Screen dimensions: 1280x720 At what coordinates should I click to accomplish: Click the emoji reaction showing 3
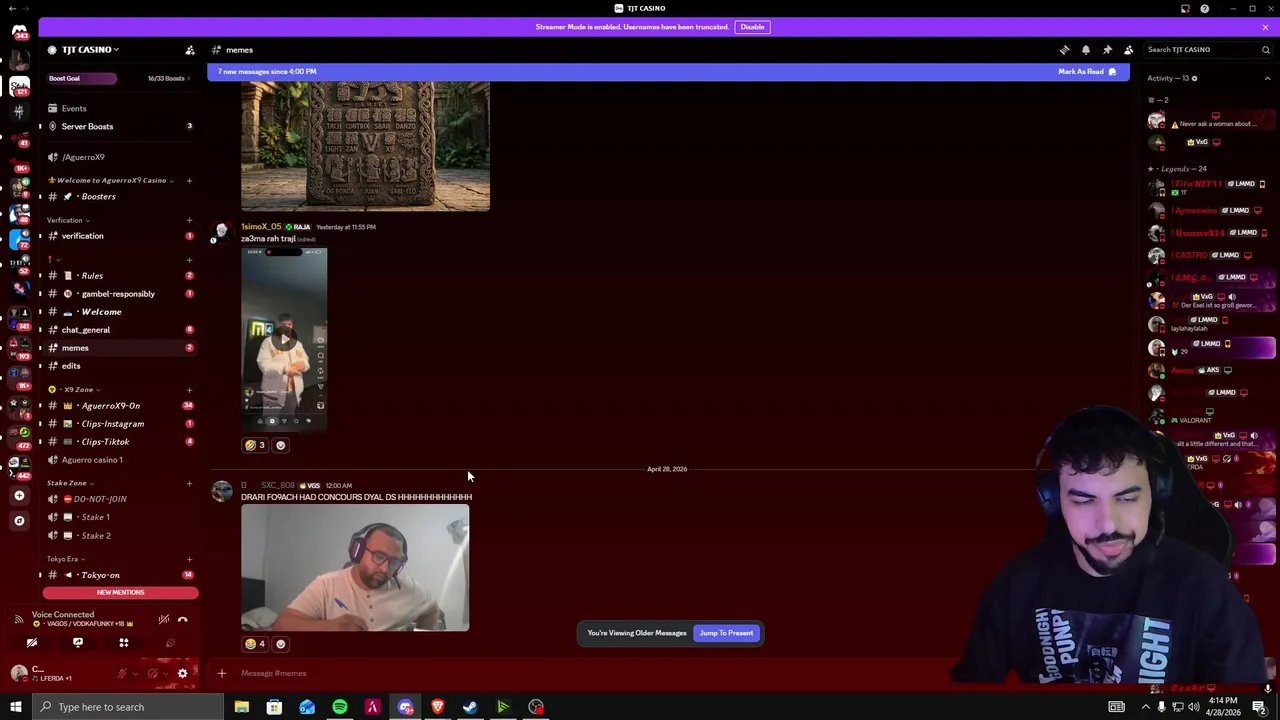click(255, 445)
